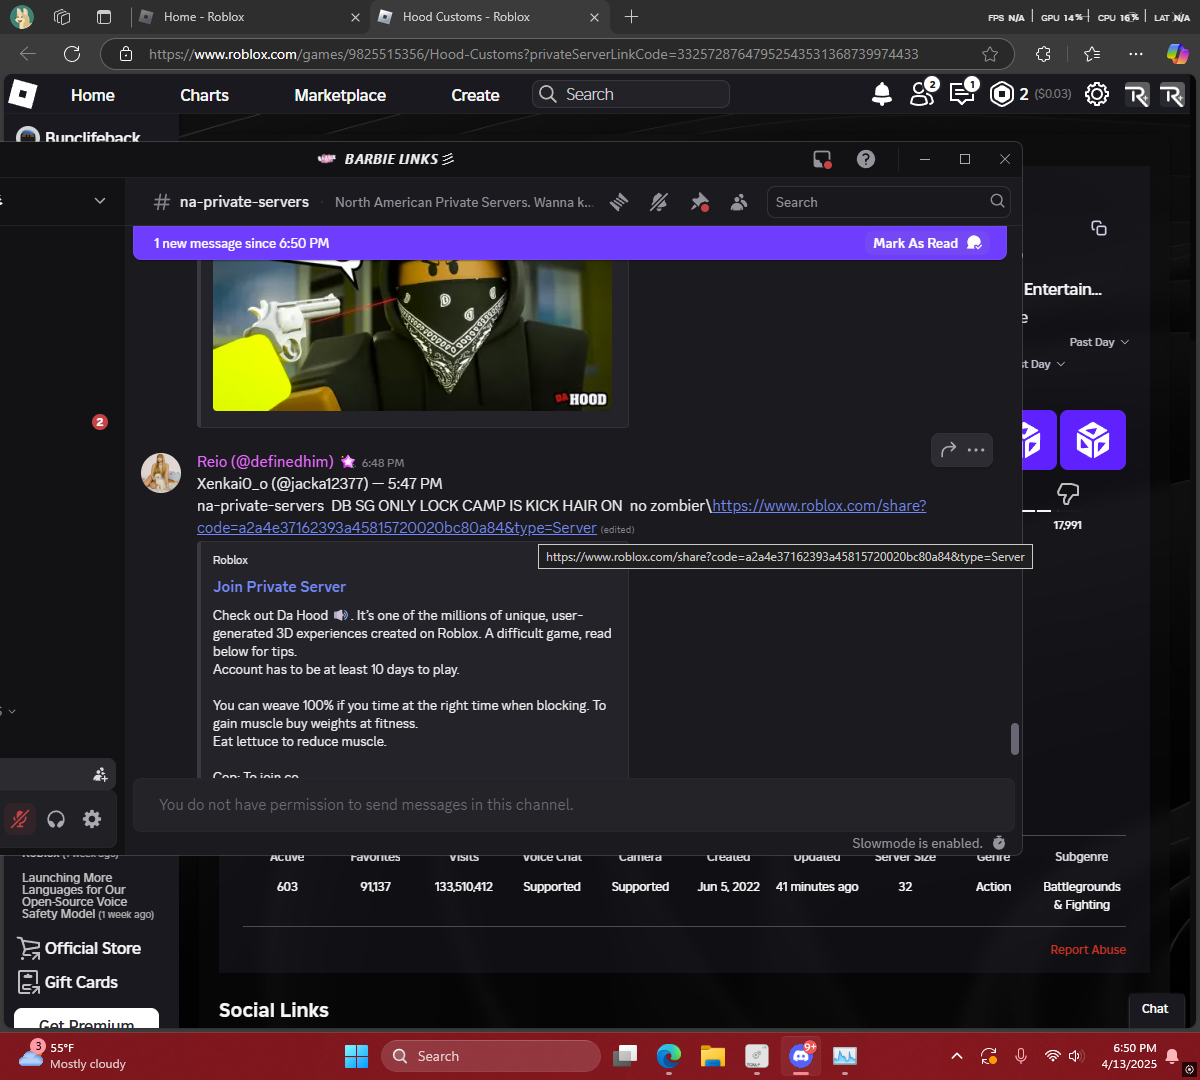
Task: Forward the Reio message via arrow icon
Action: [948, 450]
